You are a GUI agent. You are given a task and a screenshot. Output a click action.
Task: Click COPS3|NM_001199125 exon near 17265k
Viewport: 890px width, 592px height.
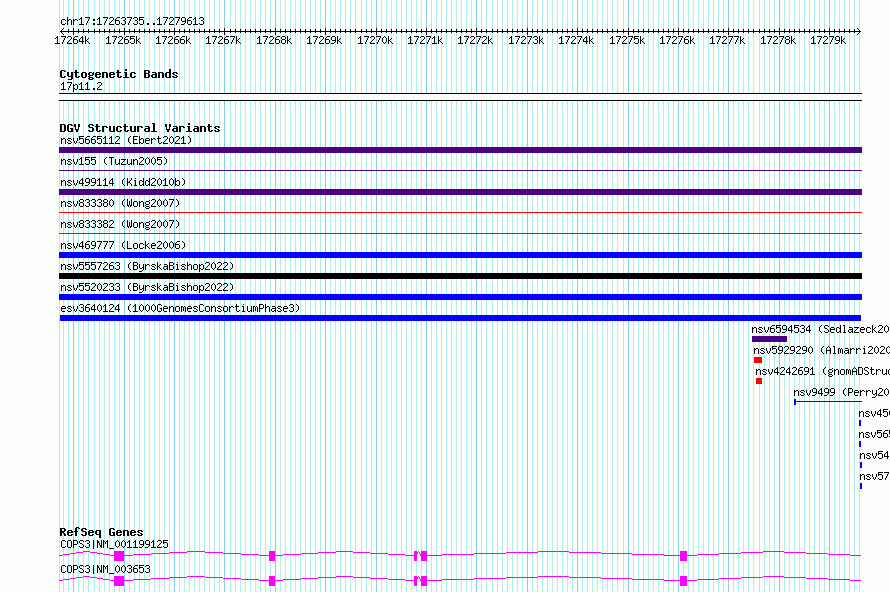119,556
